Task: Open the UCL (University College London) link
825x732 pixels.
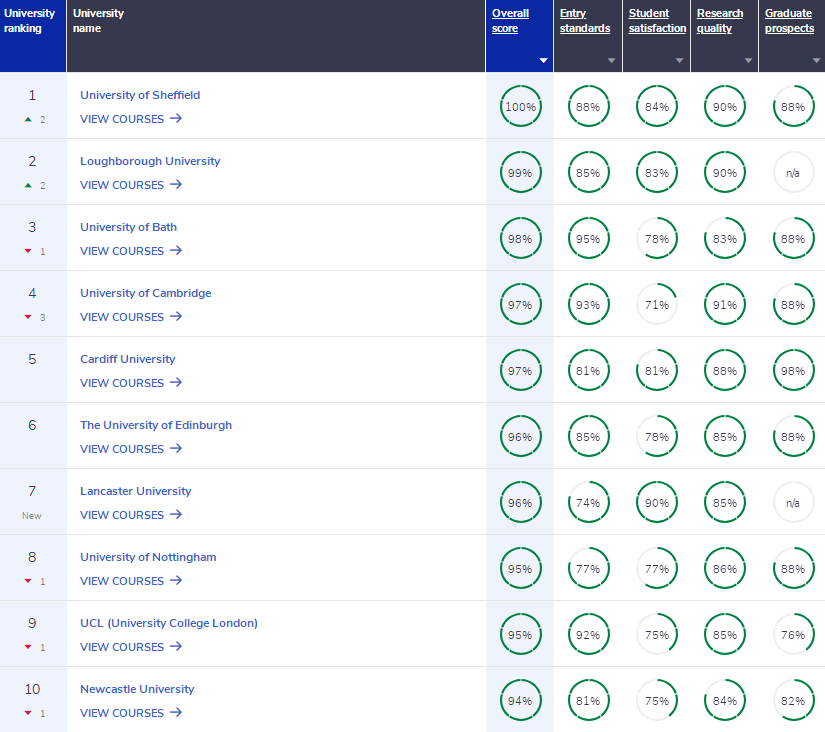Action: 169,623
